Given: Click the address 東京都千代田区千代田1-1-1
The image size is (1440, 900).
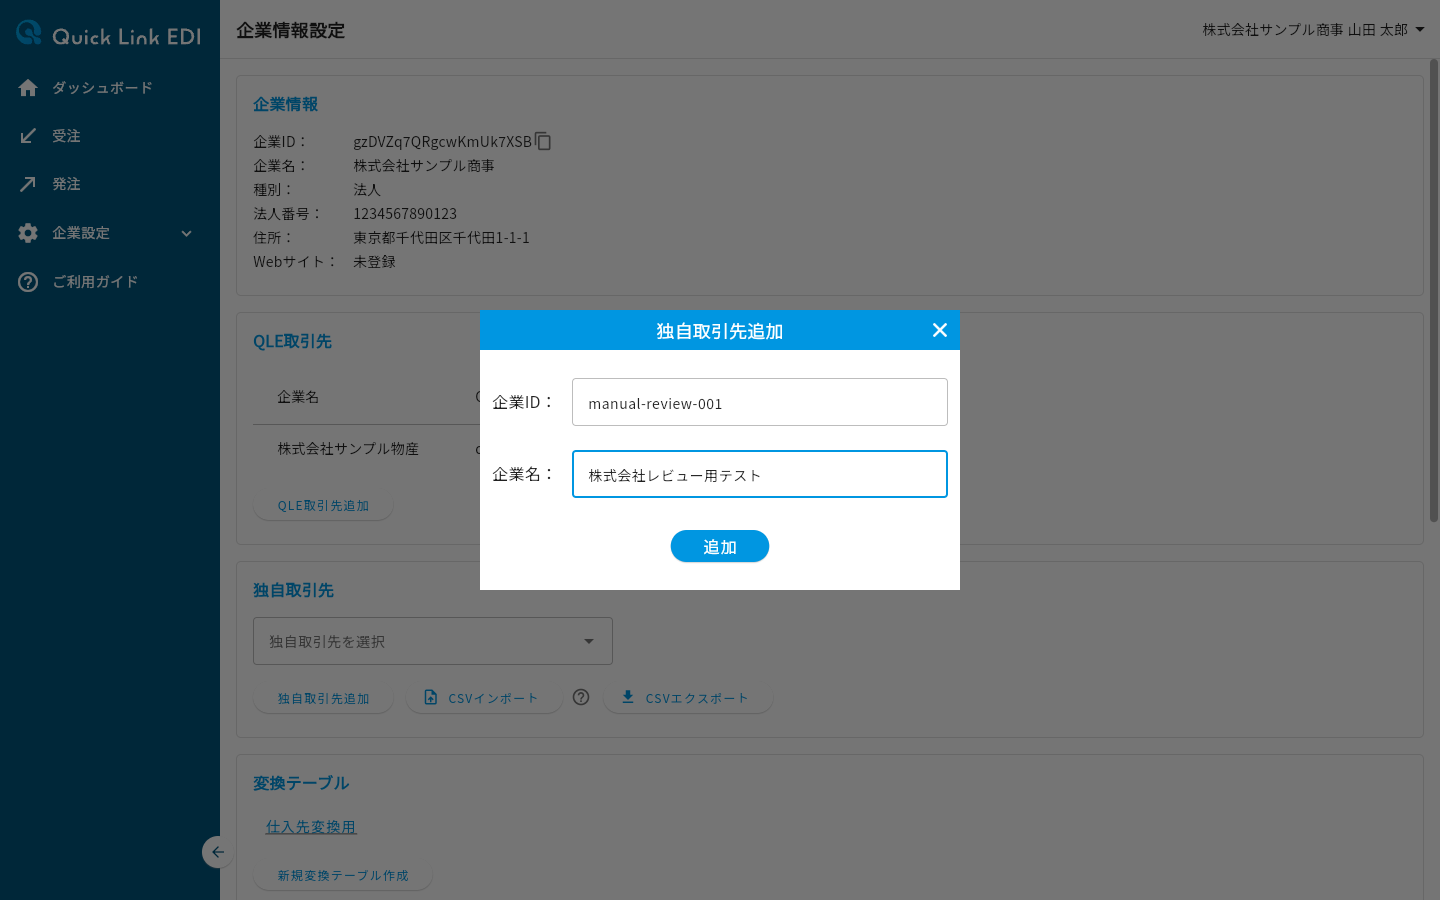Looking at the screenshot, I should point(441,238).
